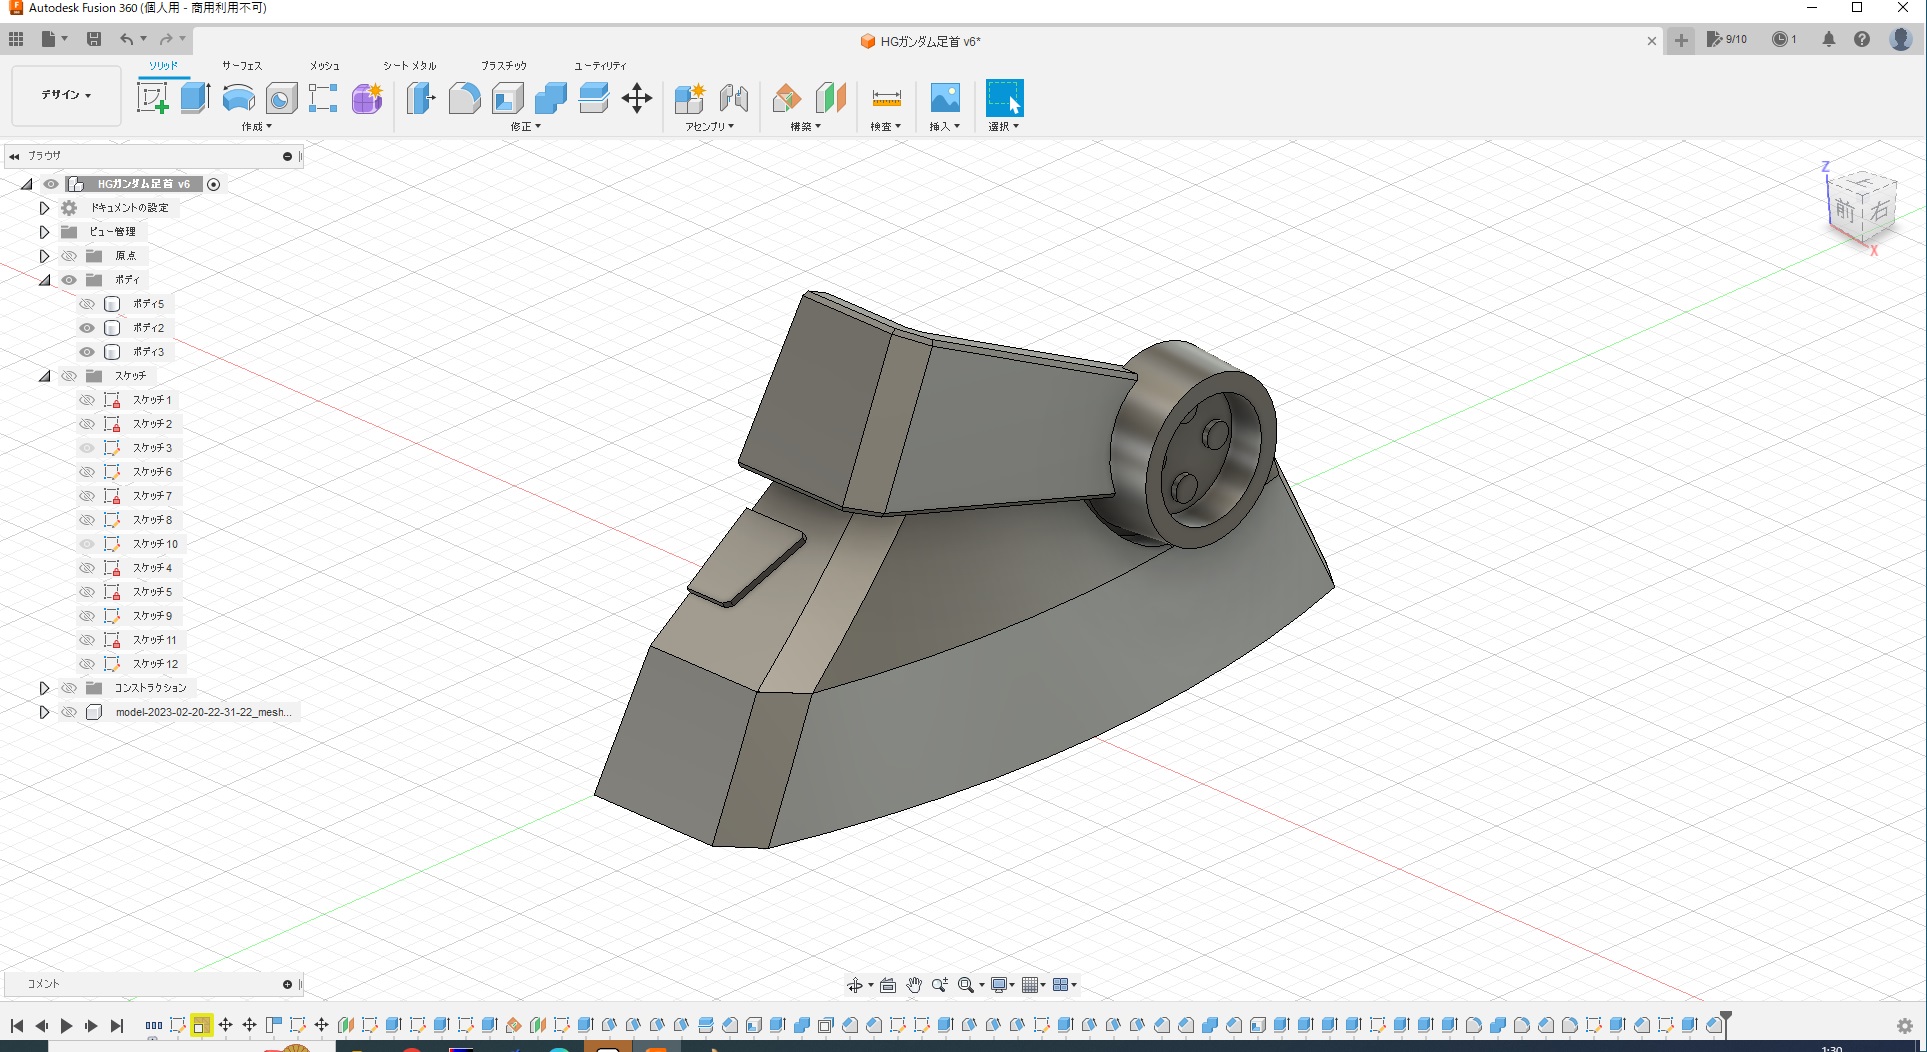Viewport: 1927px width, 1052px height.
Task: Open the Insert image icon
Action: click(x=944, y=98)
